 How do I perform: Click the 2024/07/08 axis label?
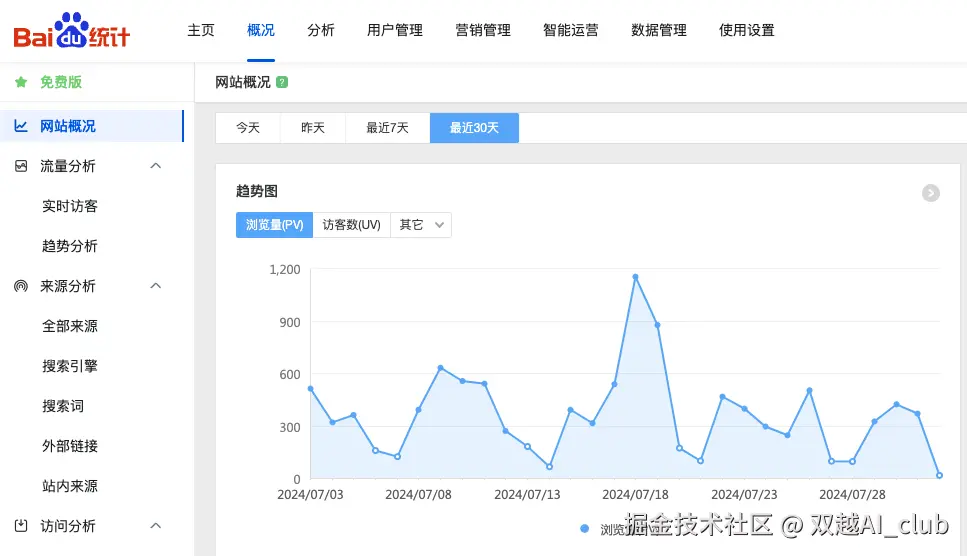(418, 494)
